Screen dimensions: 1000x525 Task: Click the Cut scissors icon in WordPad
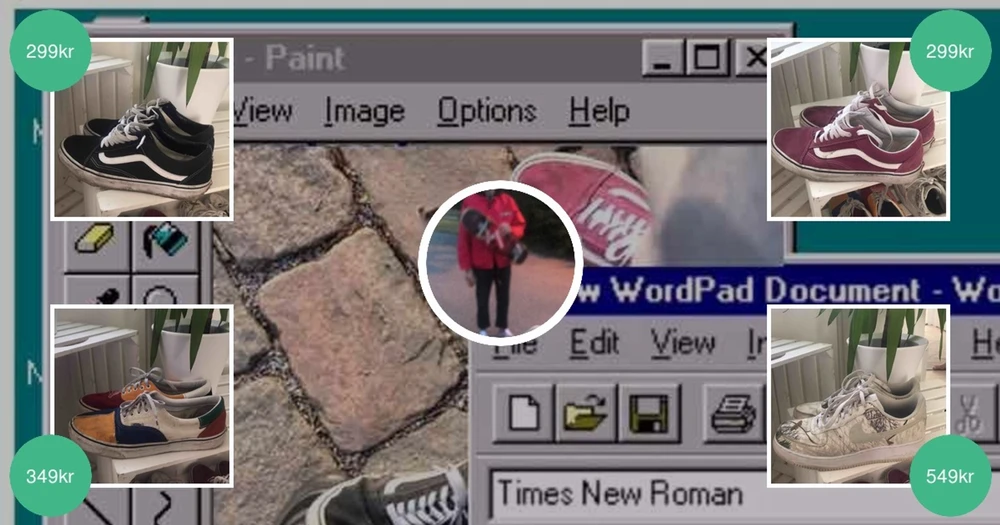click(966, 413)
